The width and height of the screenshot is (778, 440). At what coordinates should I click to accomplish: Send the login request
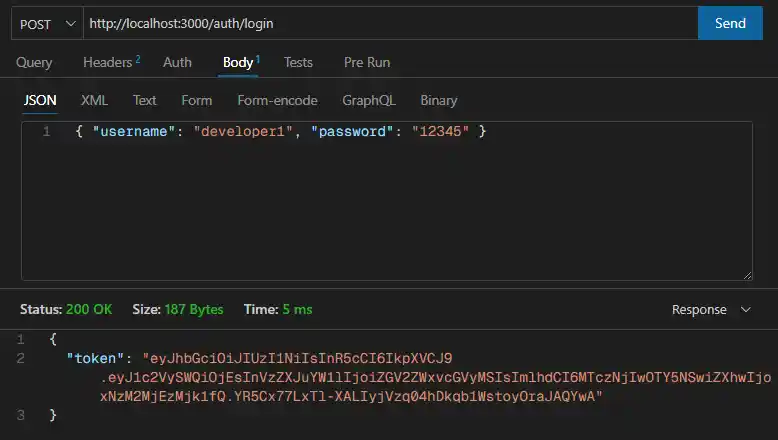click(730, 23)
